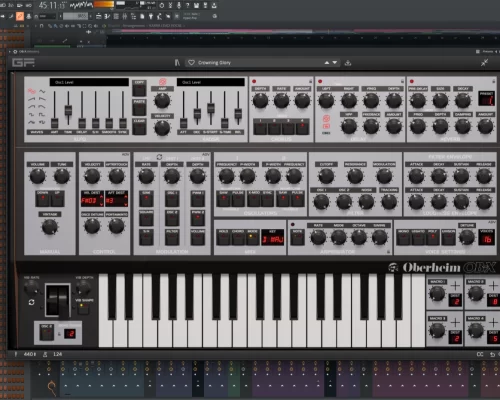Enable UNISON in Voice Settings
This screenshot has width=500, height=400.
coord(448,237)
